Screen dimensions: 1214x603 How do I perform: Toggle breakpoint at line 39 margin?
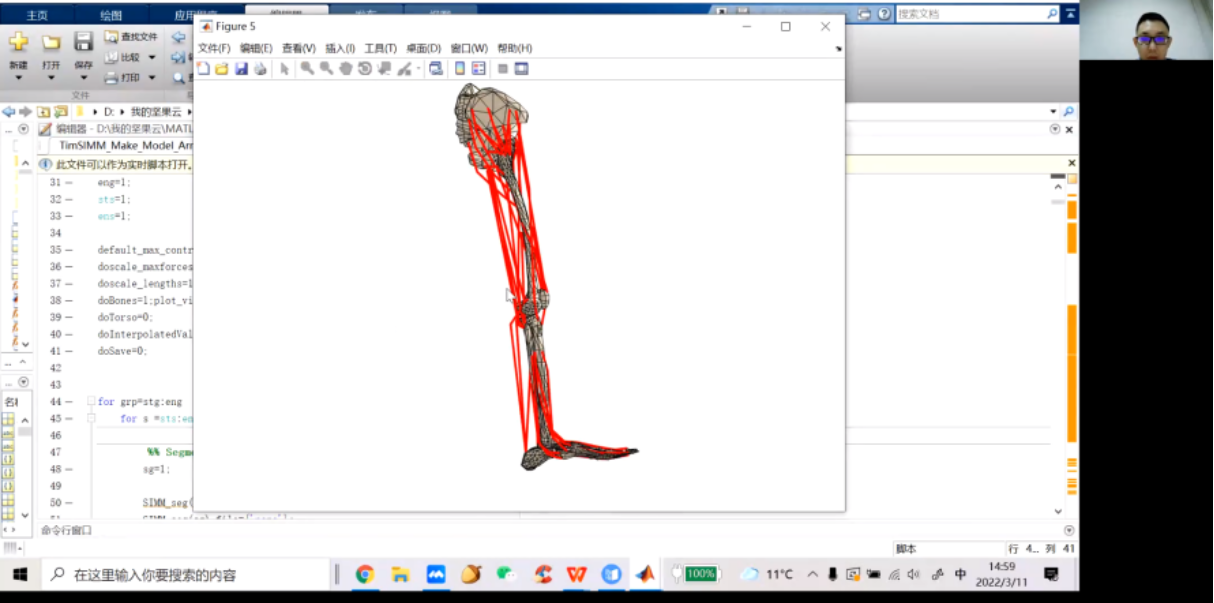pyautogui.click(x=68, y=317)
